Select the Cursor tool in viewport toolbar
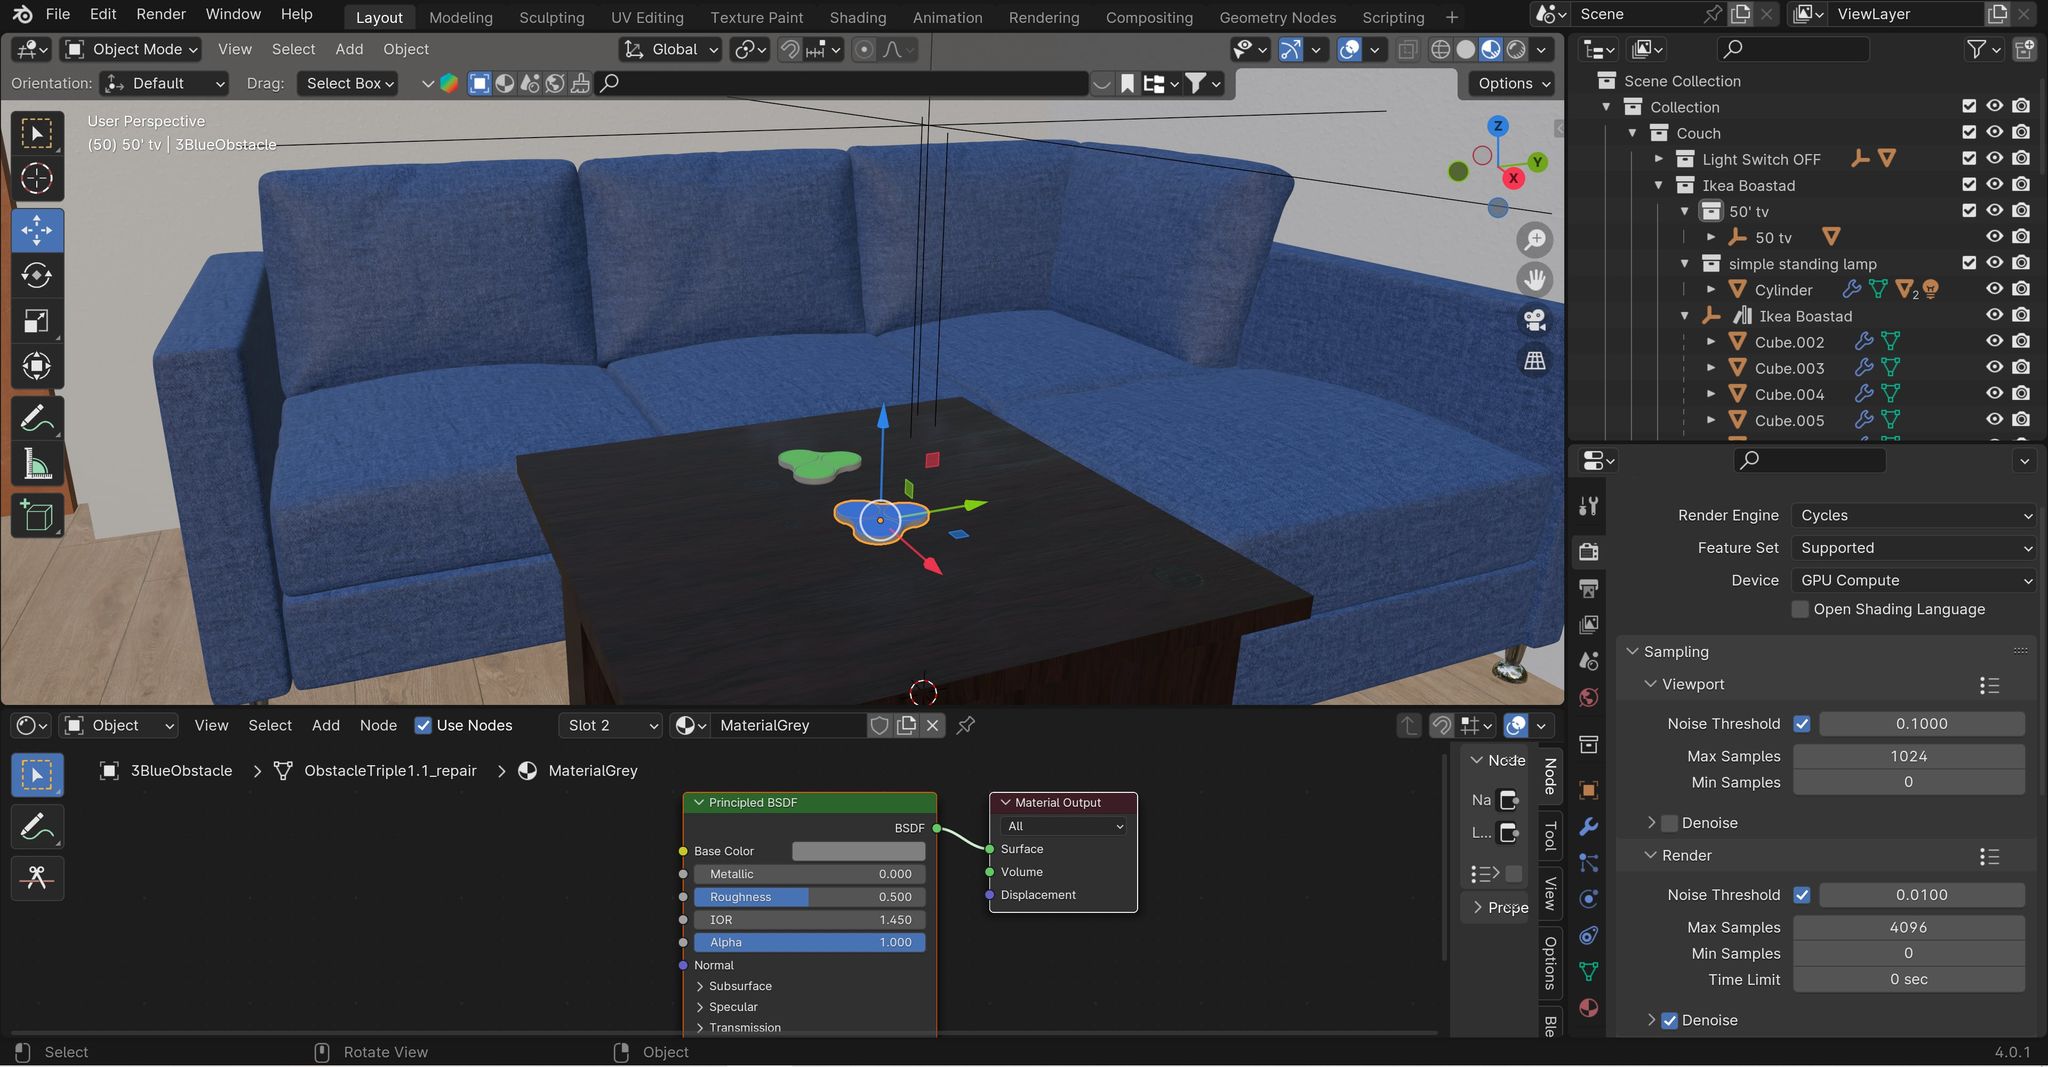The height and width of the screenshot is (1067, 2048). coord(37,179)
